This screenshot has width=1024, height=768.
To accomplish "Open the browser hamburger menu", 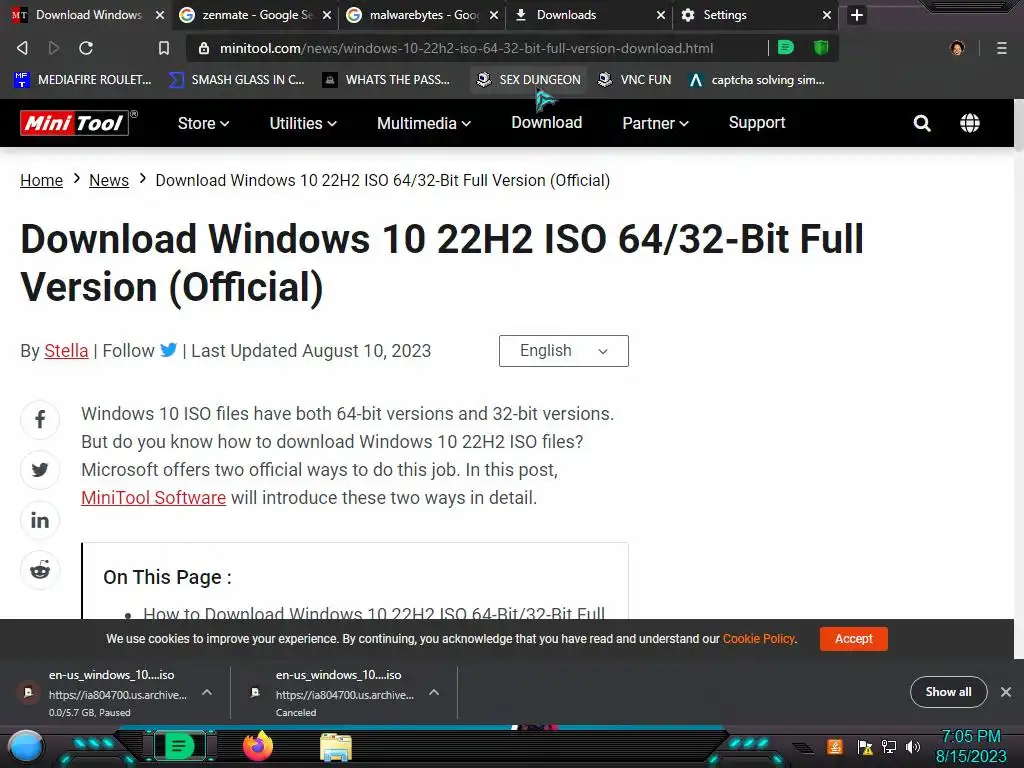I will coord(1002,48).
